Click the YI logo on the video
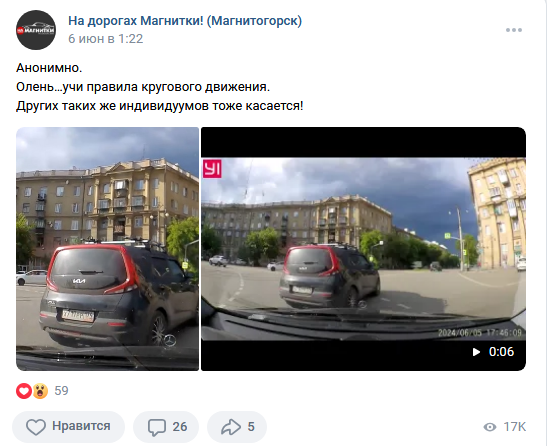Image resolution: width=547 pixels, height=446 pixels. (212, 169)
